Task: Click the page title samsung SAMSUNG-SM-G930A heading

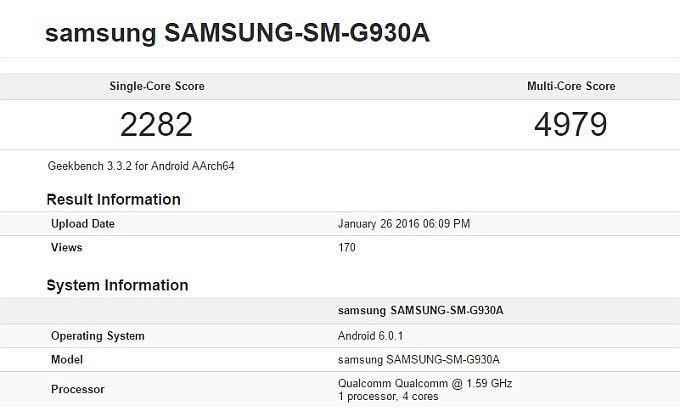Action: tap(239, 32)
